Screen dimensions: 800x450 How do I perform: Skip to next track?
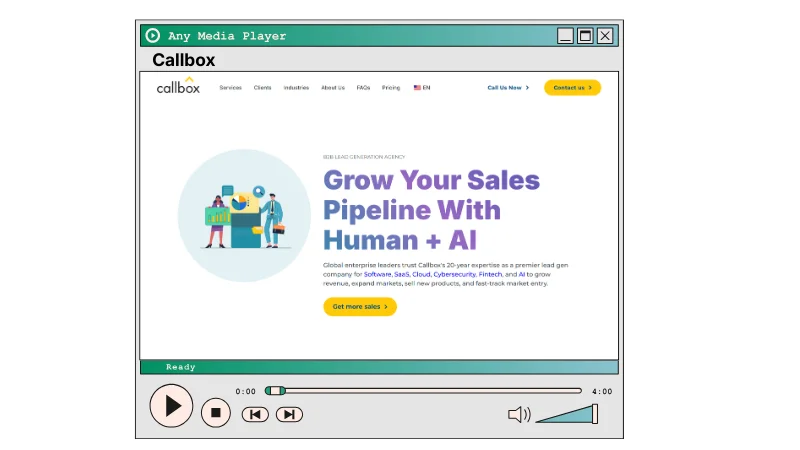click(289, 414)
